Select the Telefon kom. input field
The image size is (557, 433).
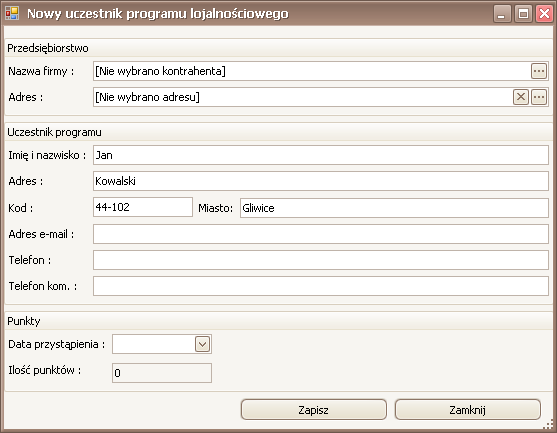coord(321,286)
